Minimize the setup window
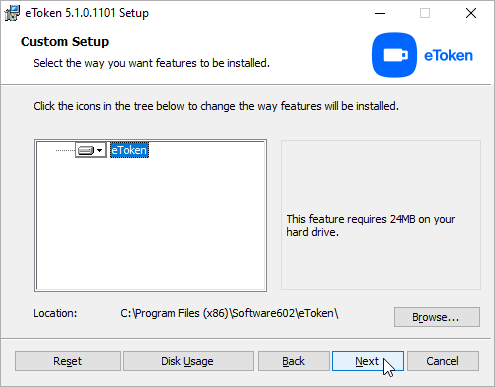This screenshot has height=387, width=495. point(380,13)
